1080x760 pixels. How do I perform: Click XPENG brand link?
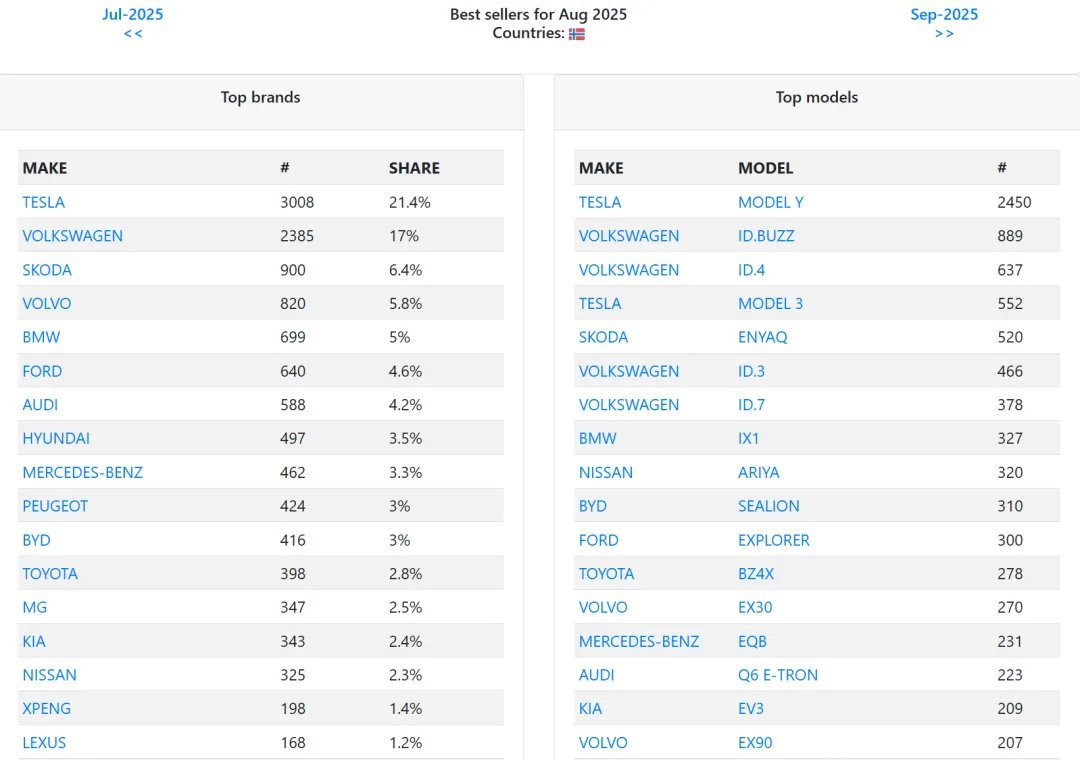46,709
